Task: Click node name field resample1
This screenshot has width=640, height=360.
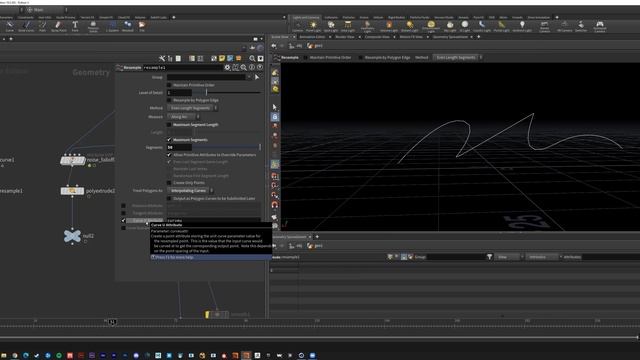Action: coord(182,67)
